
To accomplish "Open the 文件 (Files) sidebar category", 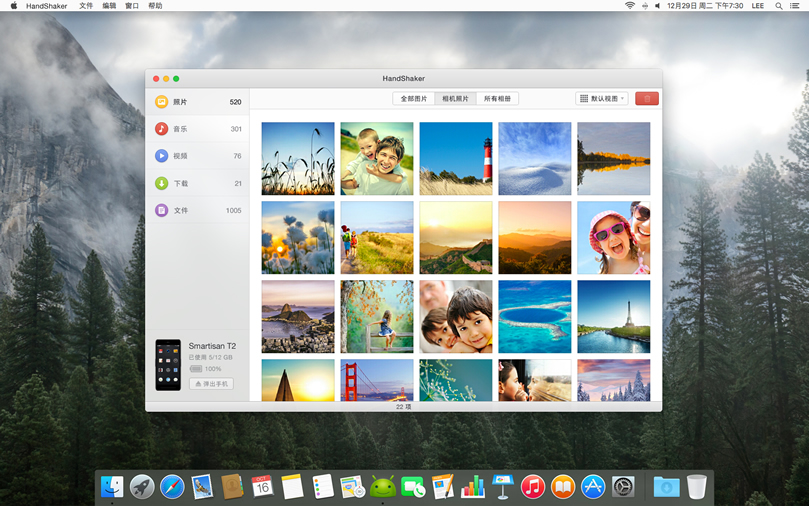I will [x=180, y=210].
